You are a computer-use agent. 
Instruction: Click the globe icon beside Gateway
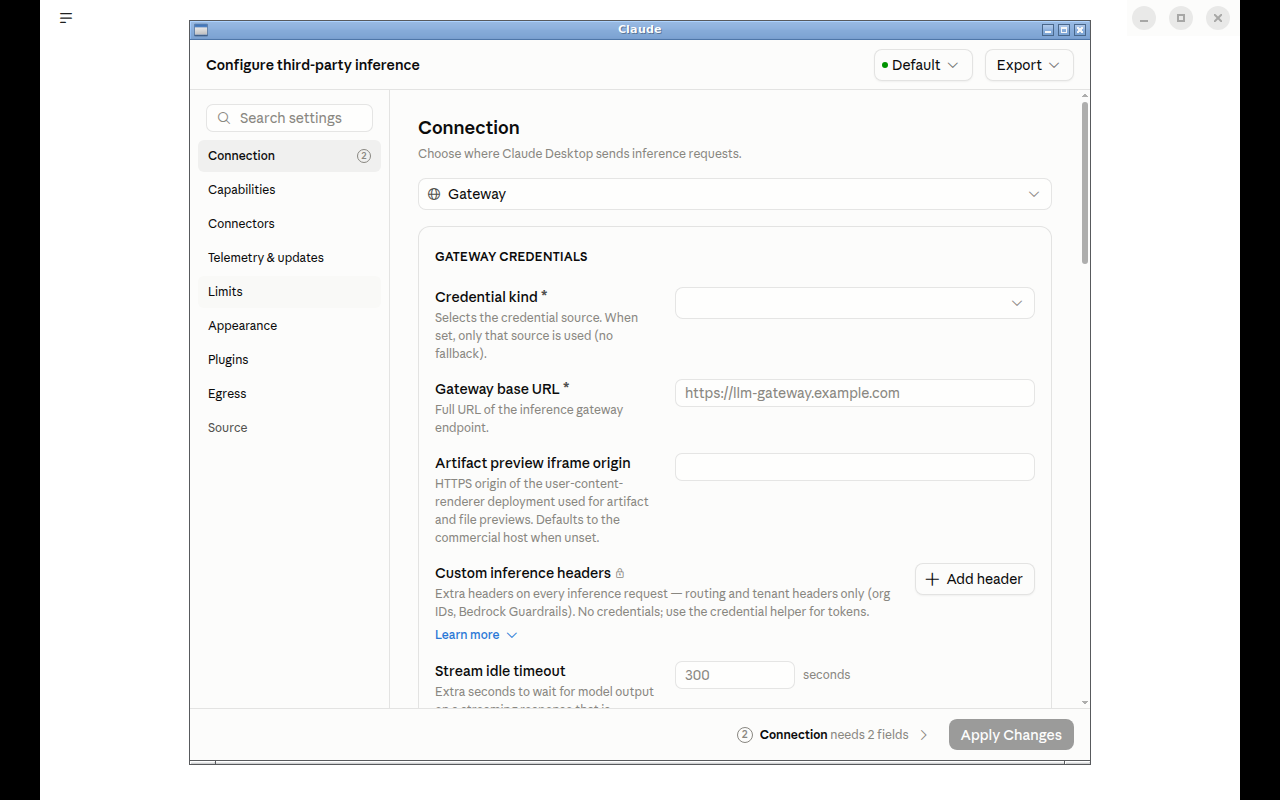[x=434, y=194]
